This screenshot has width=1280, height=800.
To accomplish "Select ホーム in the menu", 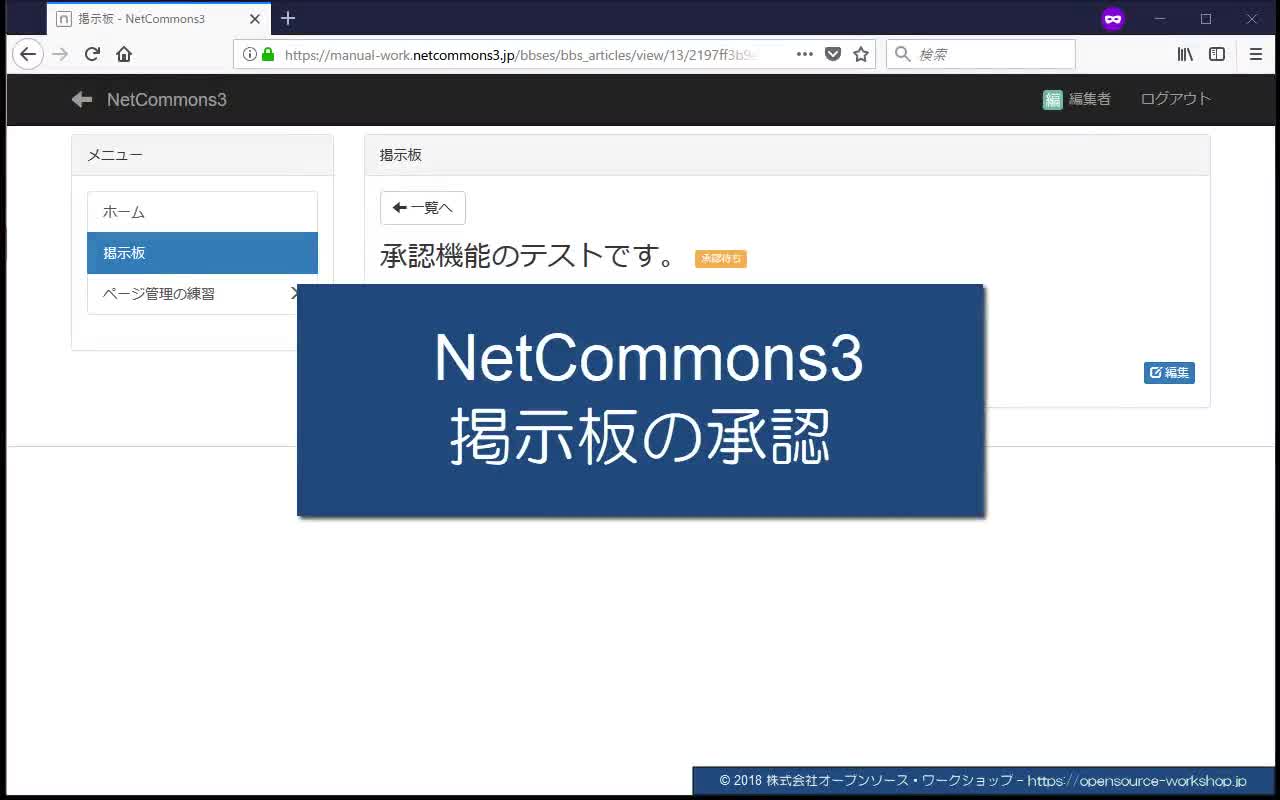I will click(x=202, y=212).
